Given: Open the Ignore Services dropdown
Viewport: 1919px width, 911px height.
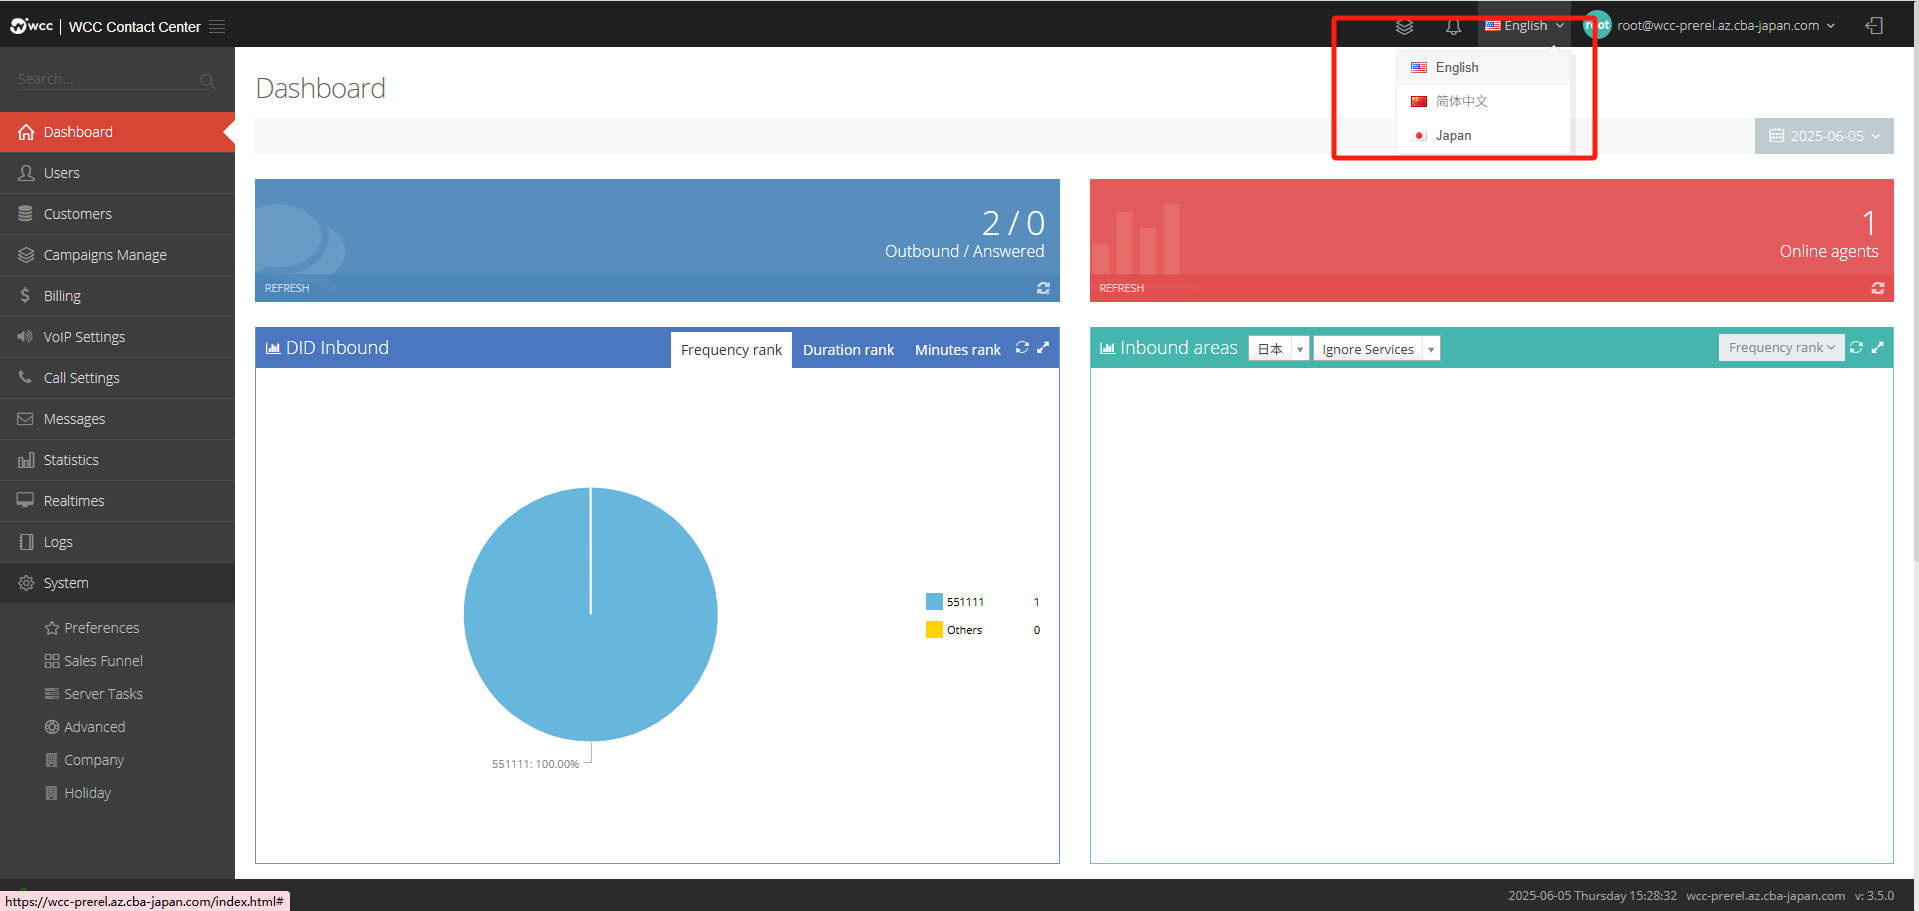Looking at the screenshot, I should 1377,349.
